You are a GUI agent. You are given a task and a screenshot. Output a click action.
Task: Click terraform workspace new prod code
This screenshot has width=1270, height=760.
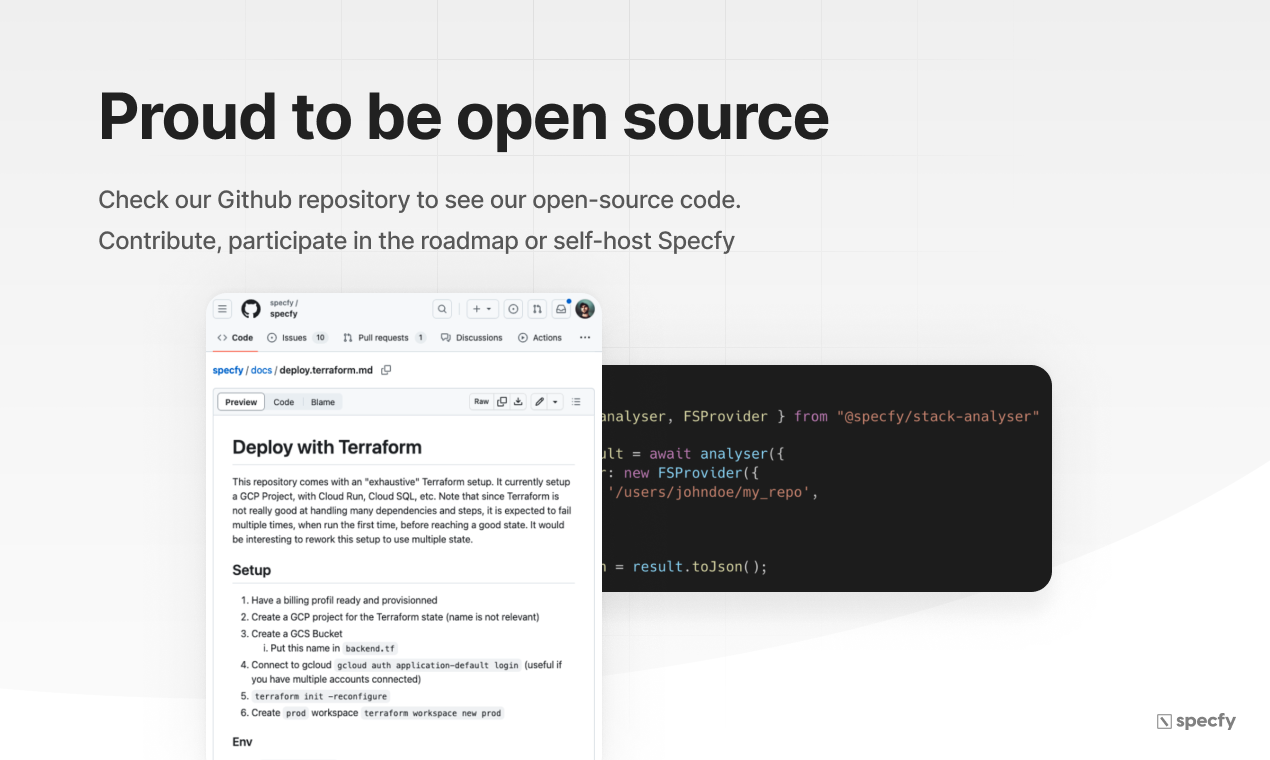(432, 713)
